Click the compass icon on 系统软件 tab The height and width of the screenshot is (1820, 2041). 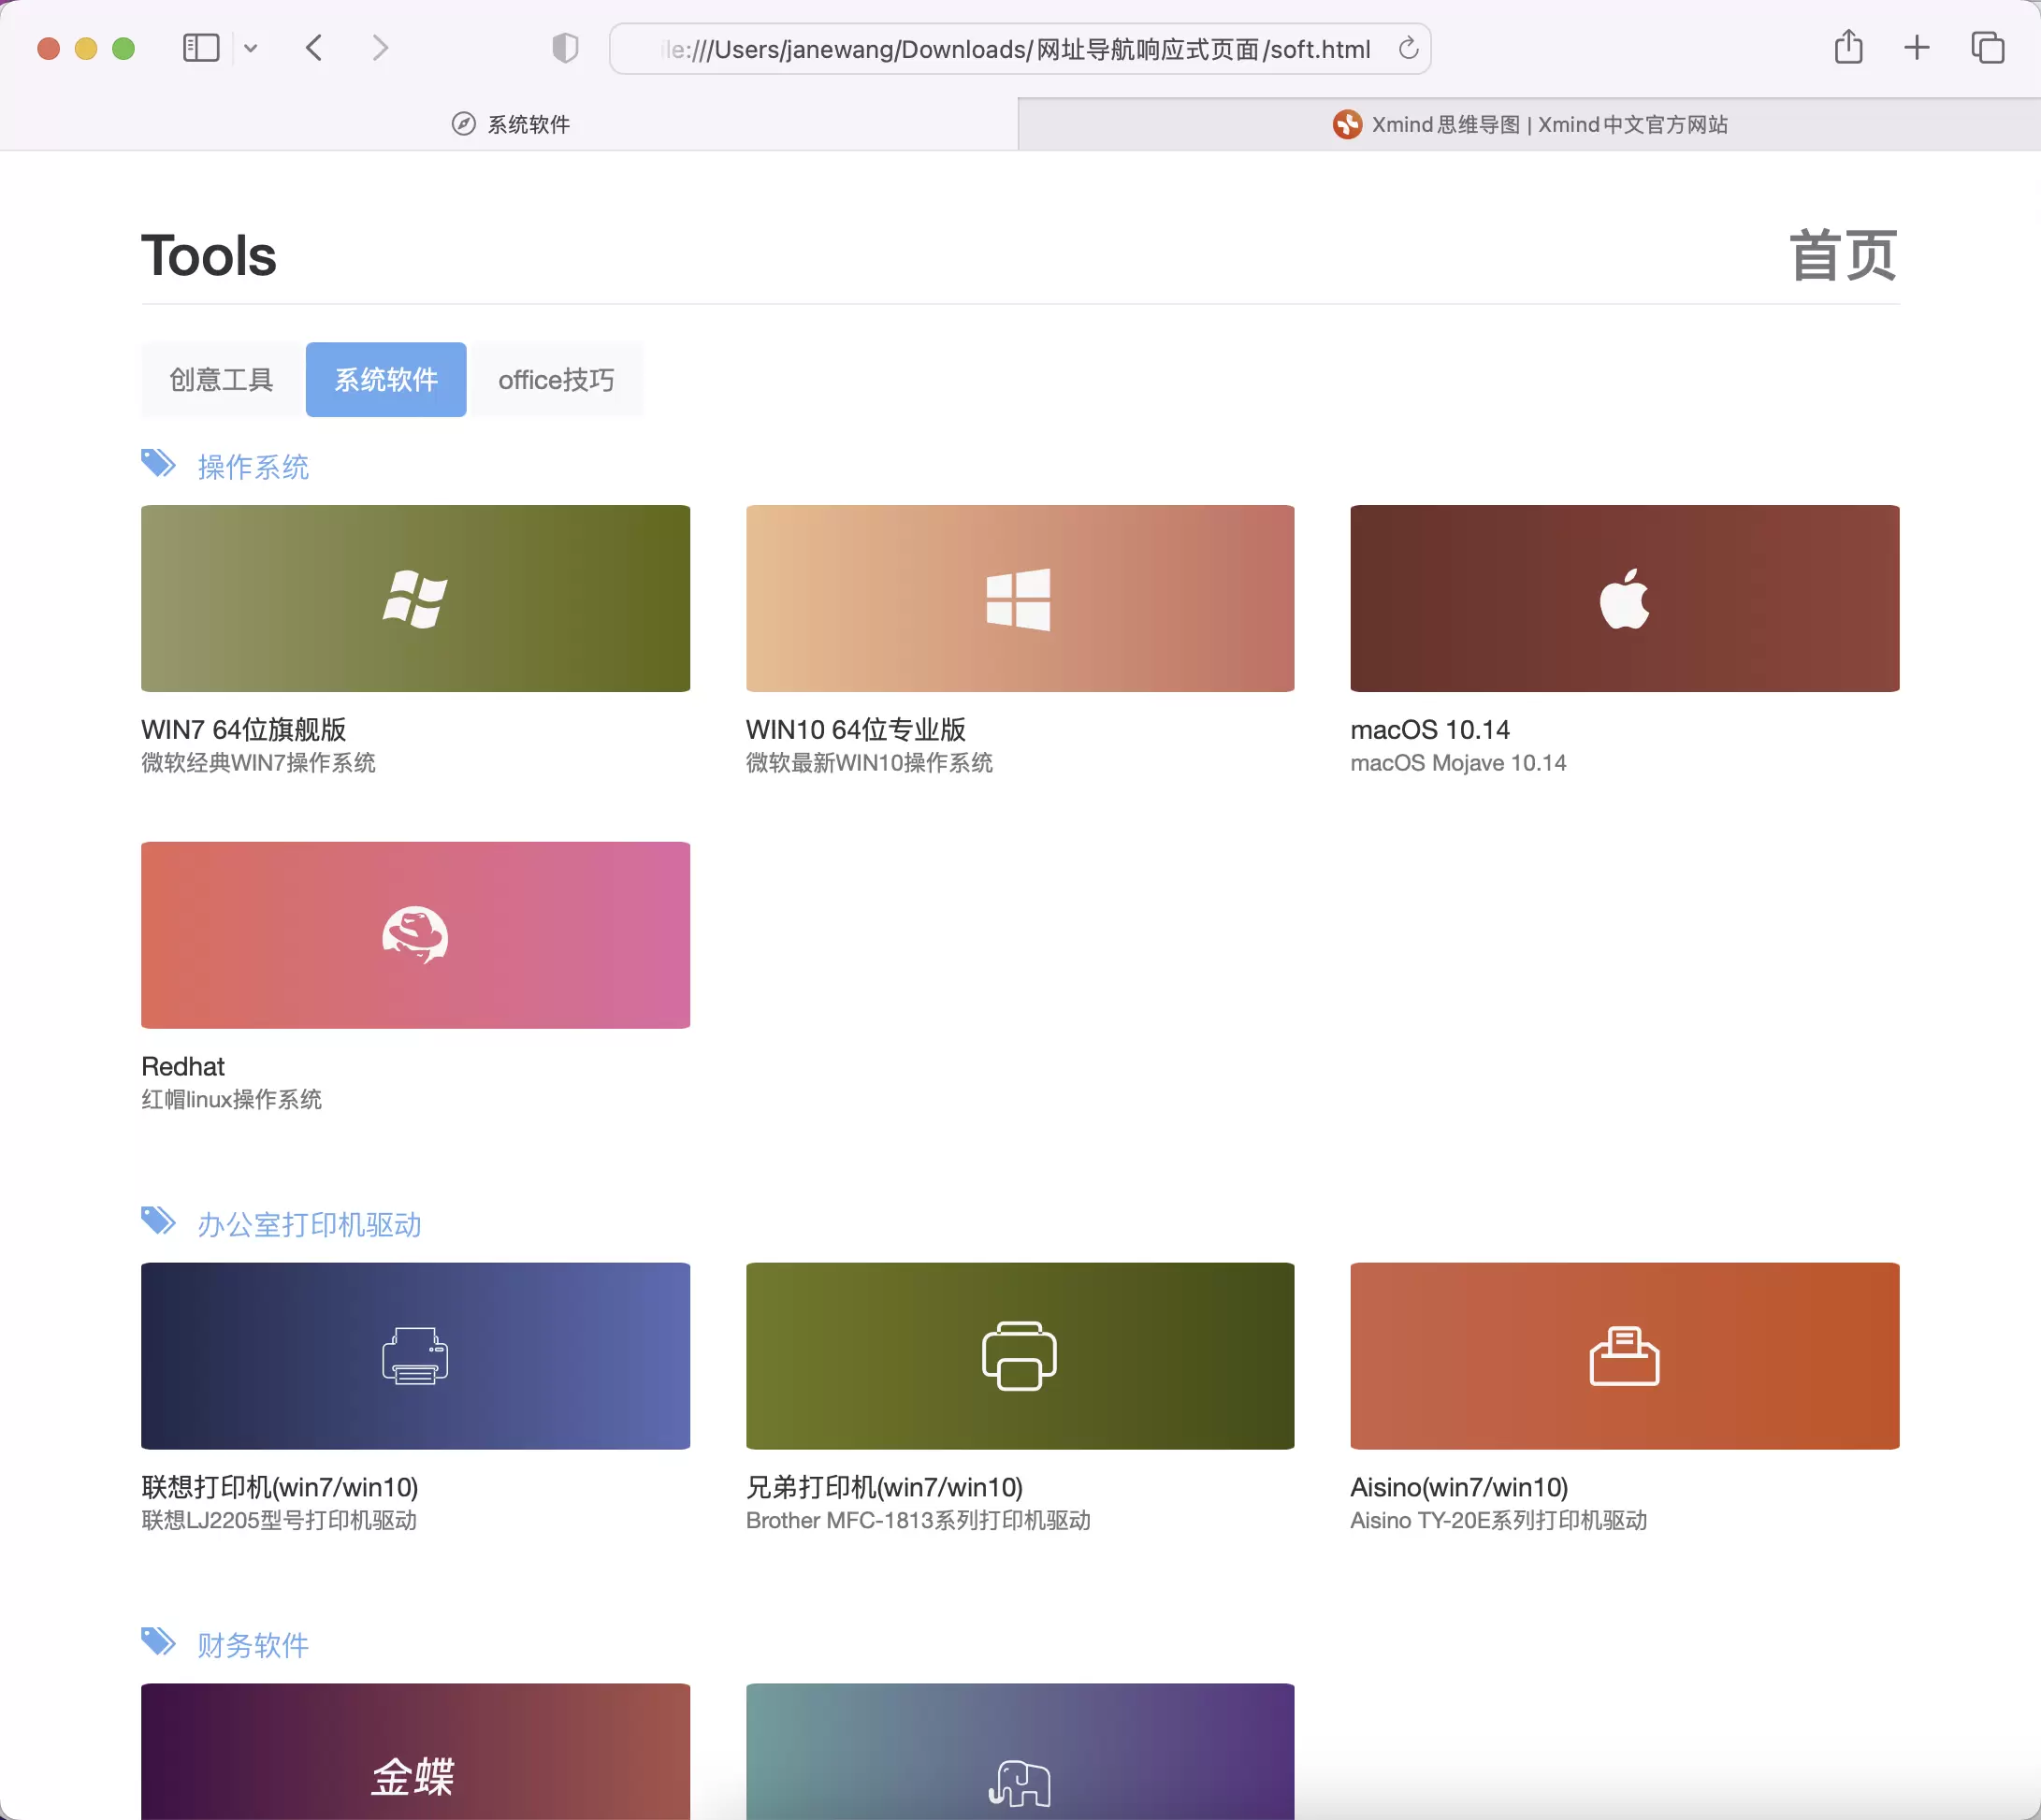coord(463,124)
